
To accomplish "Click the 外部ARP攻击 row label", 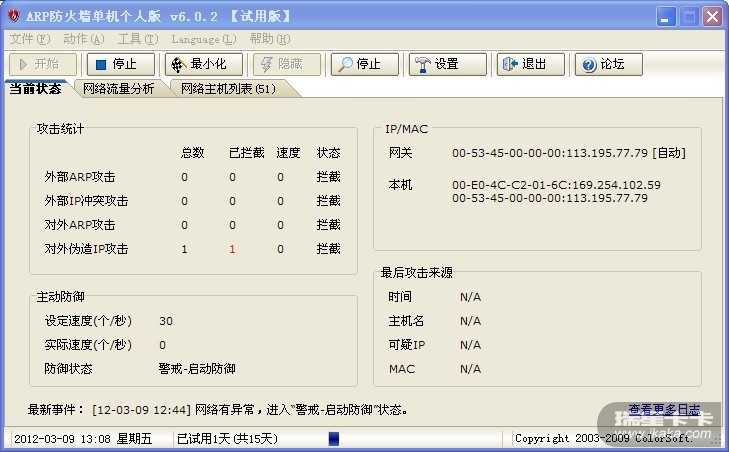I will pos(80,177).
